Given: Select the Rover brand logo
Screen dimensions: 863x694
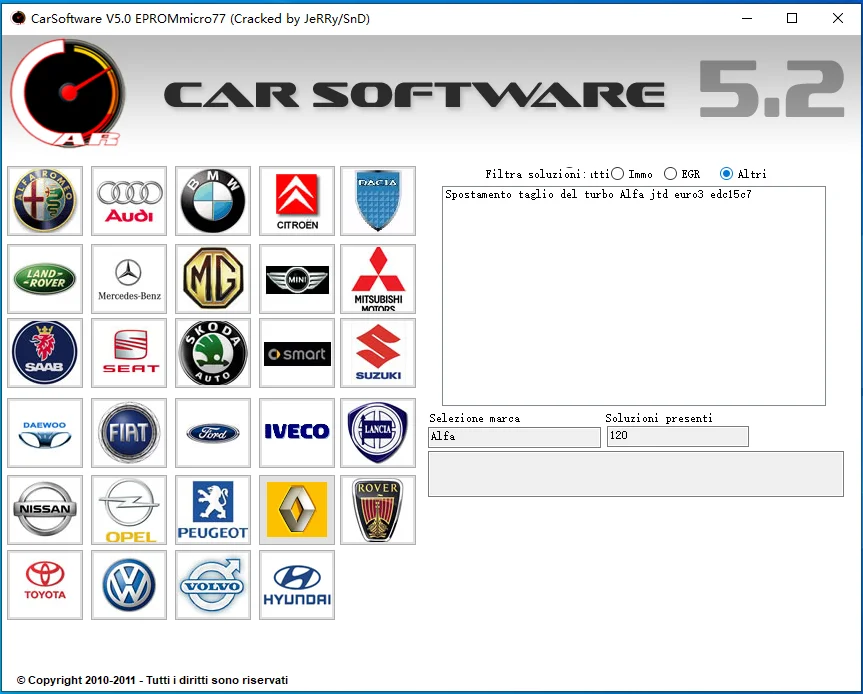Looking at the screenshot, I should [378, 510].
